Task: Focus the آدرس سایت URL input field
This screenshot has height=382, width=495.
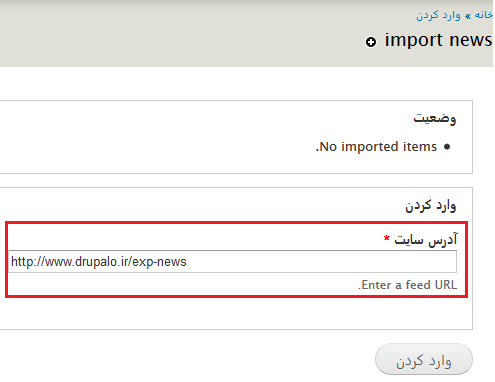Action: tap(232, 262)
